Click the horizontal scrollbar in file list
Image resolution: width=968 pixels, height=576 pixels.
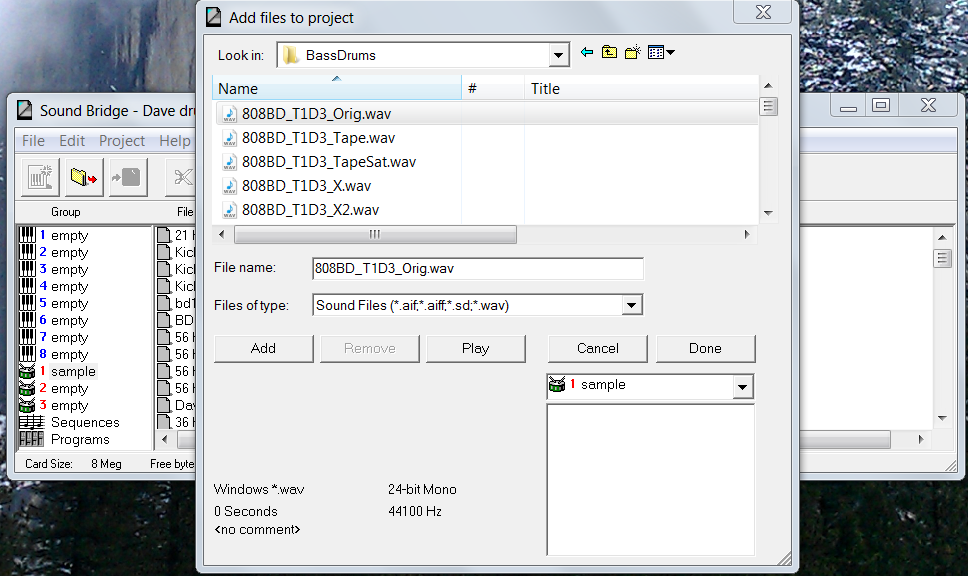[375, 235]
